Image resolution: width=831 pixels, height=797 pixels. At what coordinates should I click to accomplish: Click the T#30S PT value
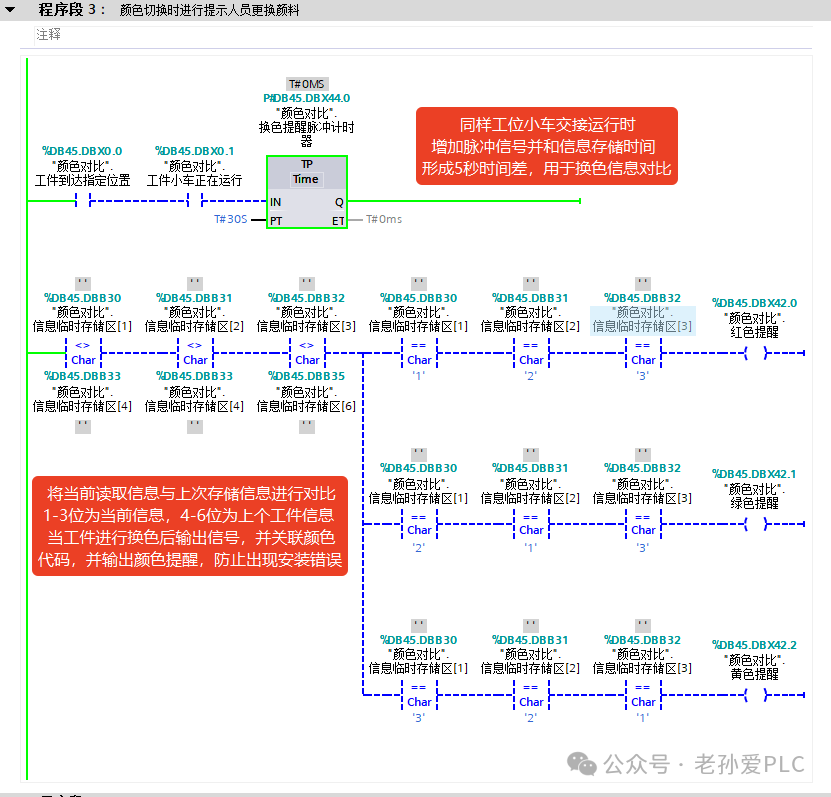coord(231,219)
